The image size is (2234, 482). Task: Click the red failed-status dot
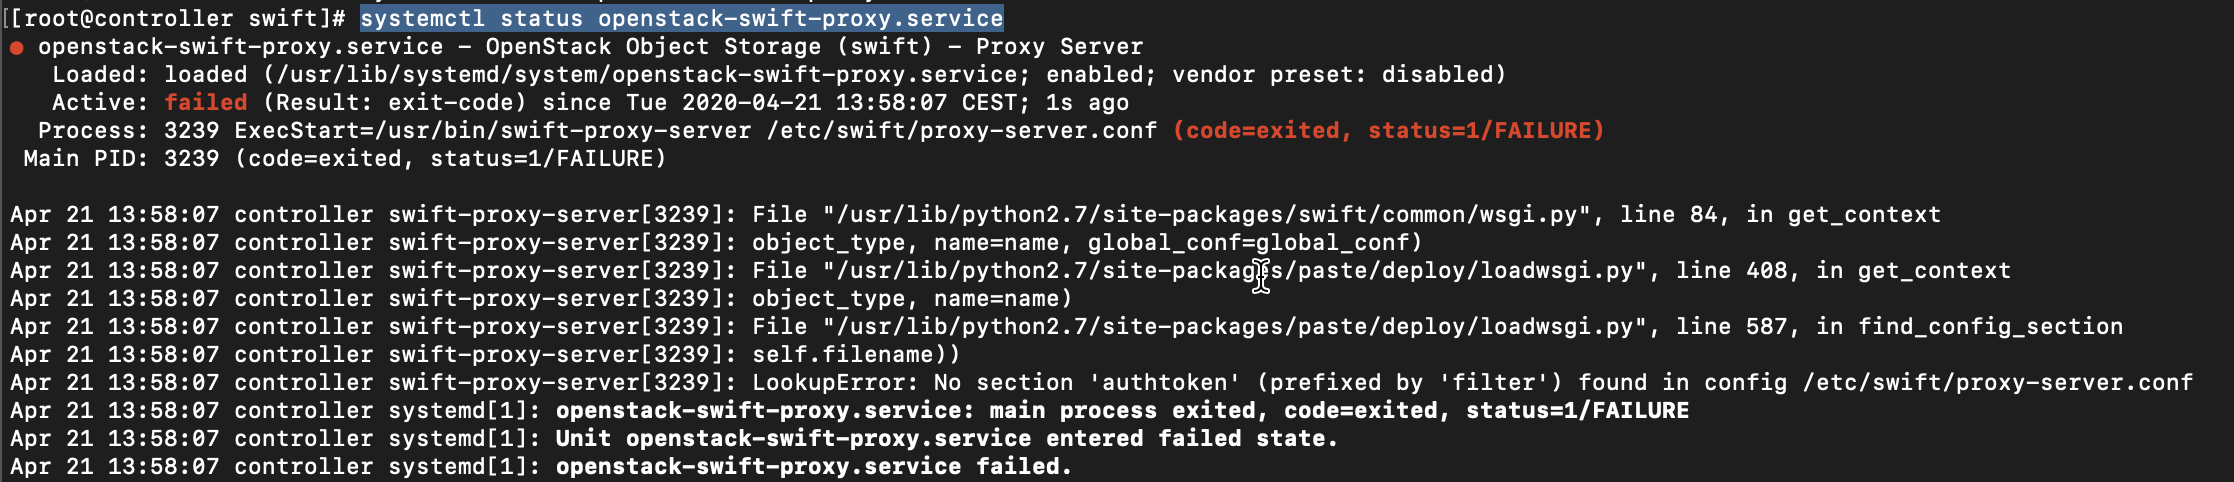click(x=17, y=47)
